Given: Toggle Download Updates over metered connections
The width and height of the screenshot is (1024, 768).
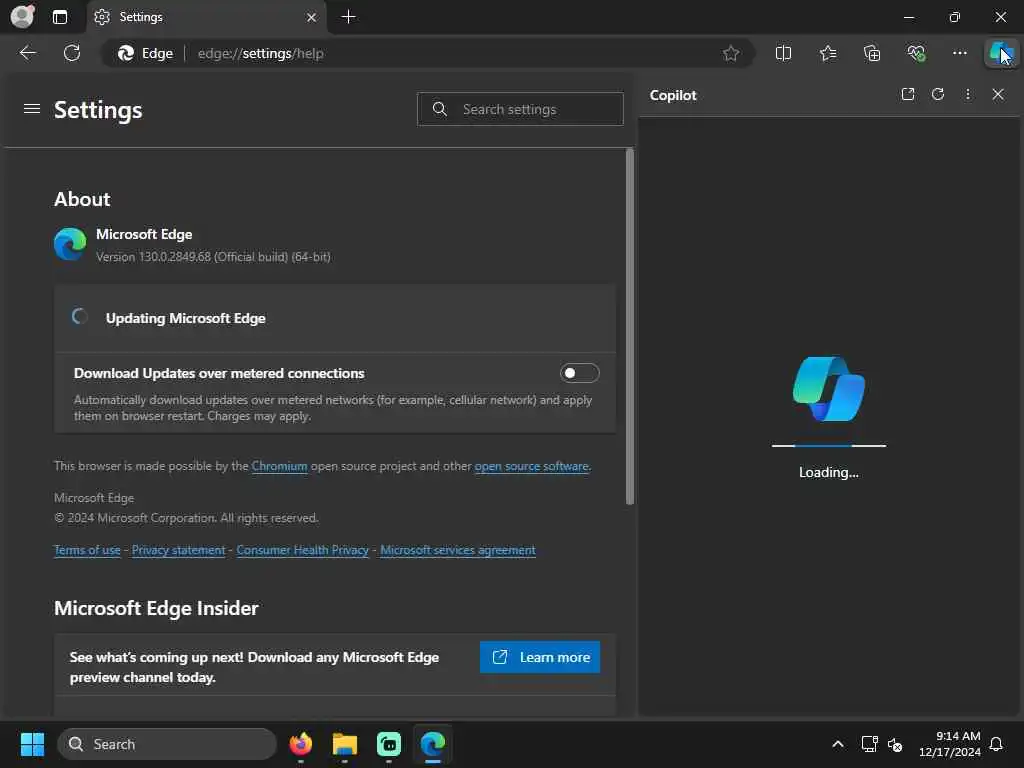Looking at the screenshot, I should [579, 373].
